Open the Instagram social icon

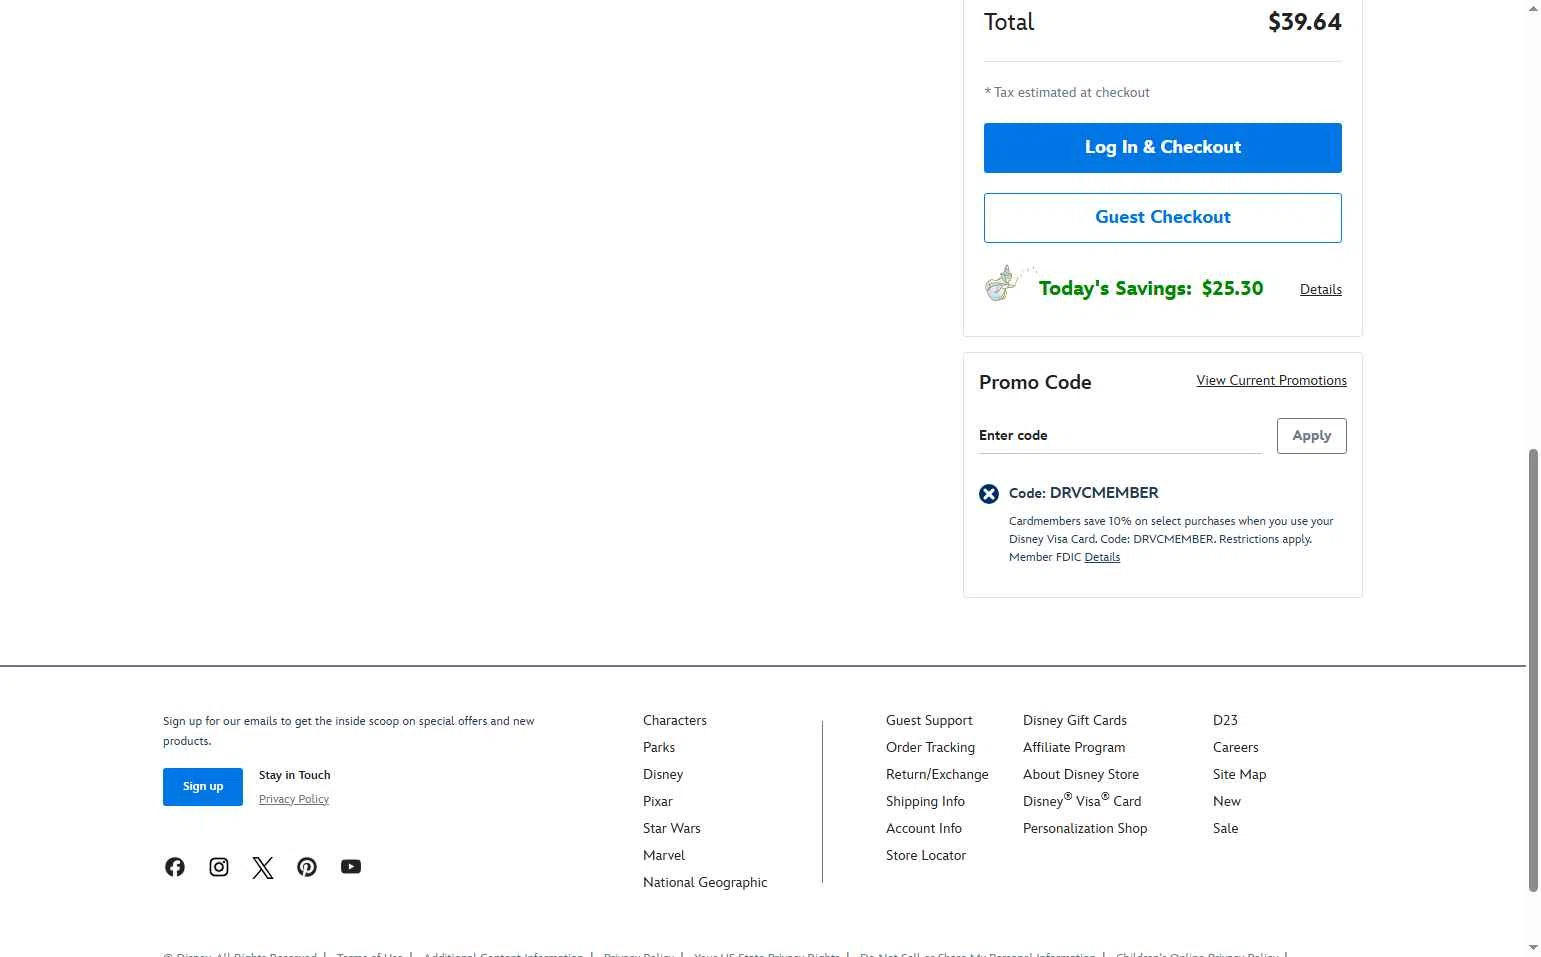[x=219, y=867]
